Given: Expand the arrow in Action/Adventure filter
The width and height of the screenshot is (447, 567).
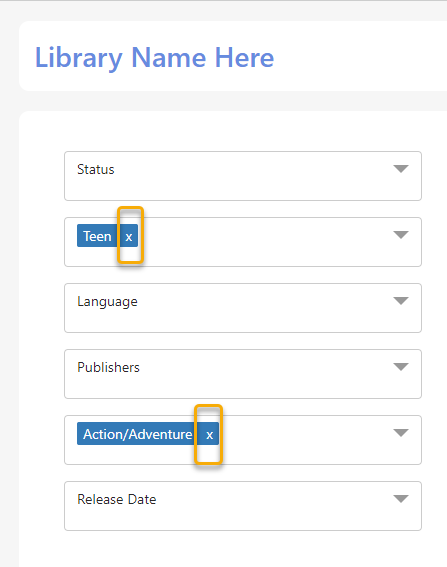Looking at the screenshot, I should coord(401,433).
